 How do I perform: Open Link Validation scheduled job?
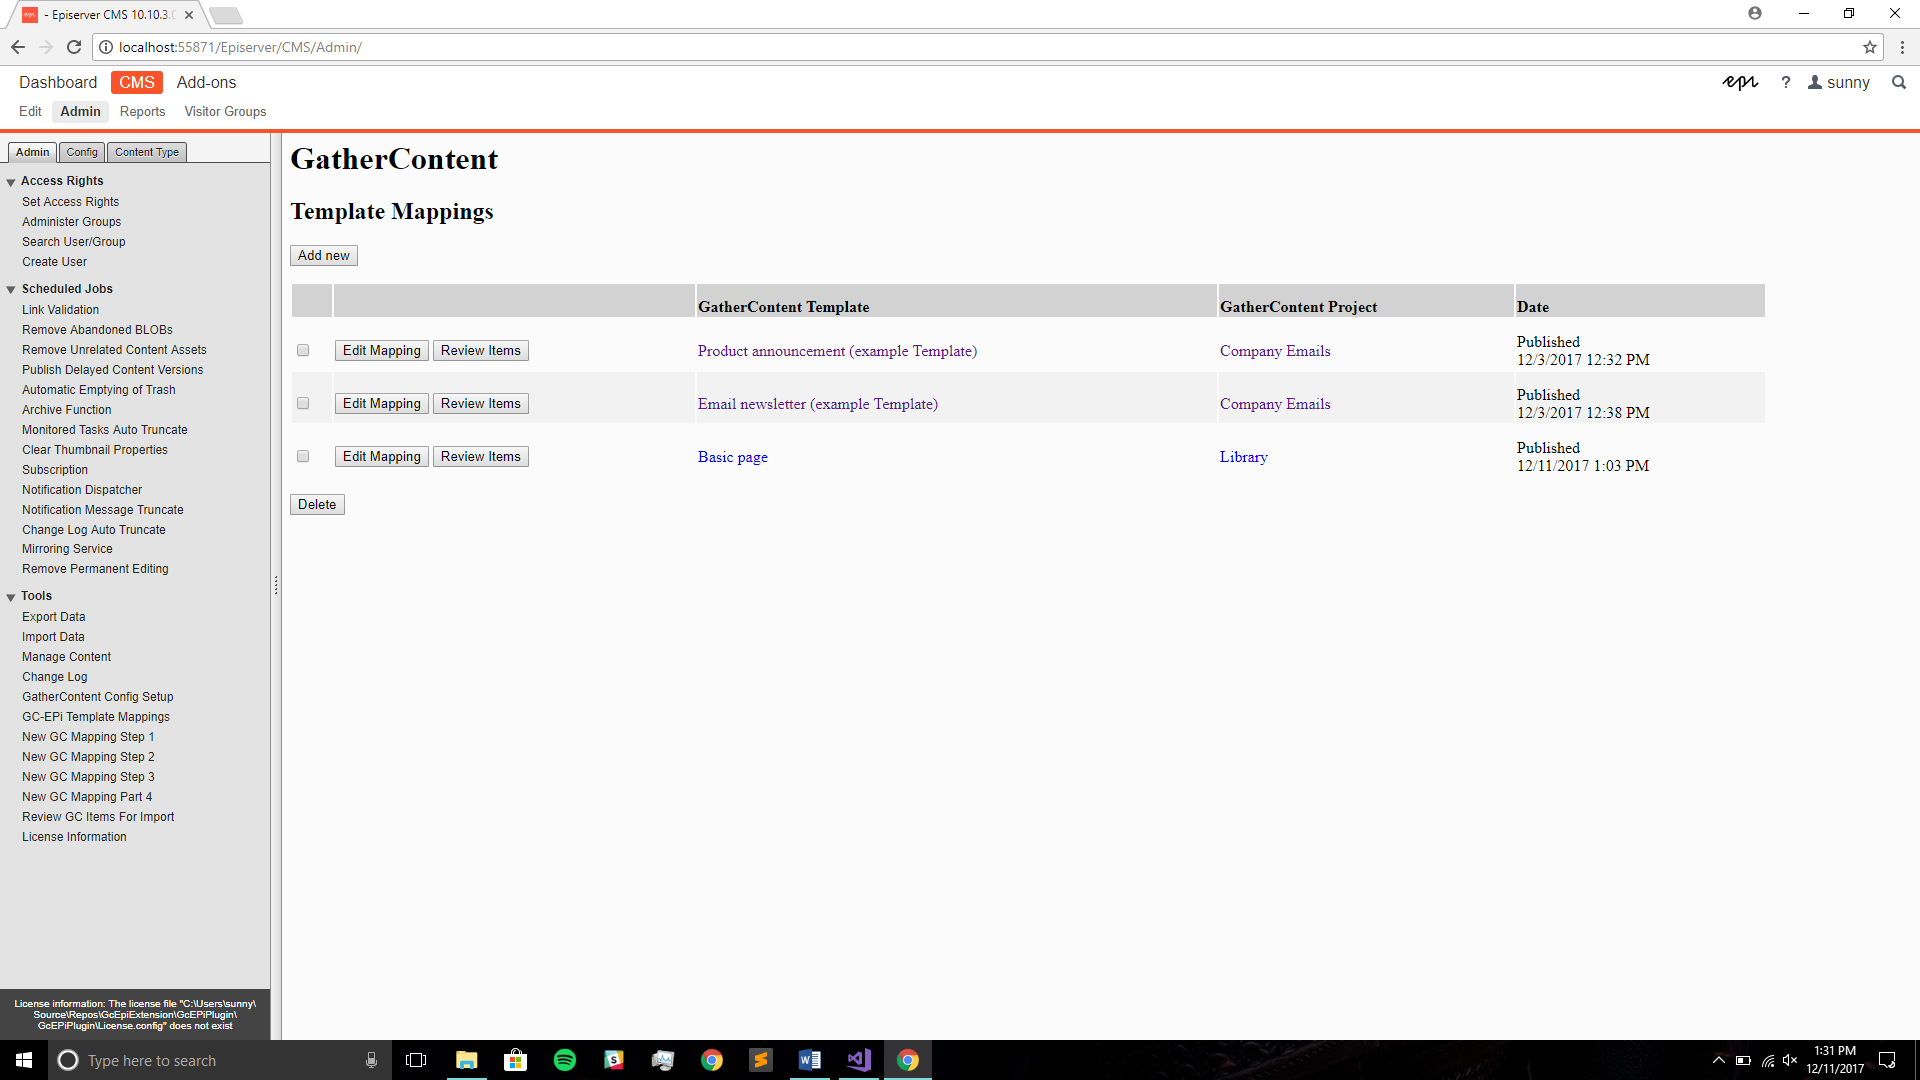pyautogui.click(x=61, y=310)
